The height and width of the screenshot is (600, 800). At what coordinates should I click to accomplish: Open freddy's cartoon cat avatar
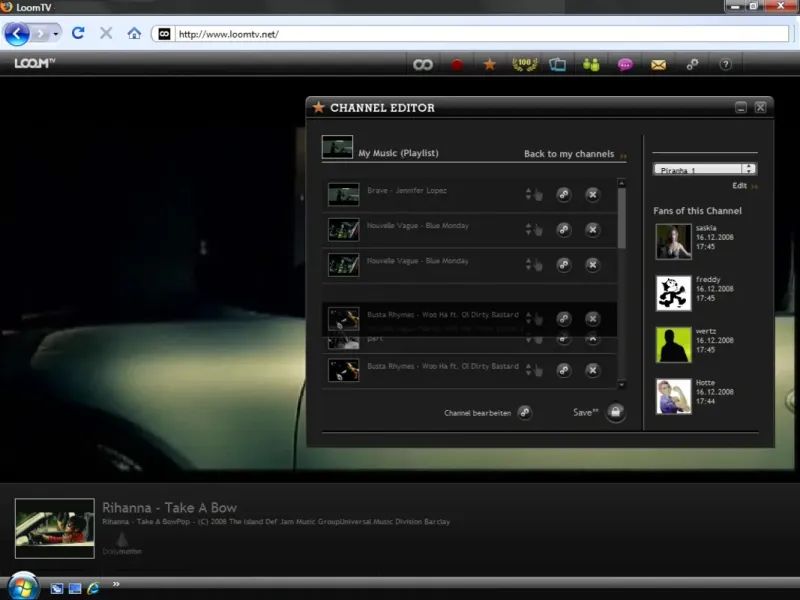tap(673, 293)
